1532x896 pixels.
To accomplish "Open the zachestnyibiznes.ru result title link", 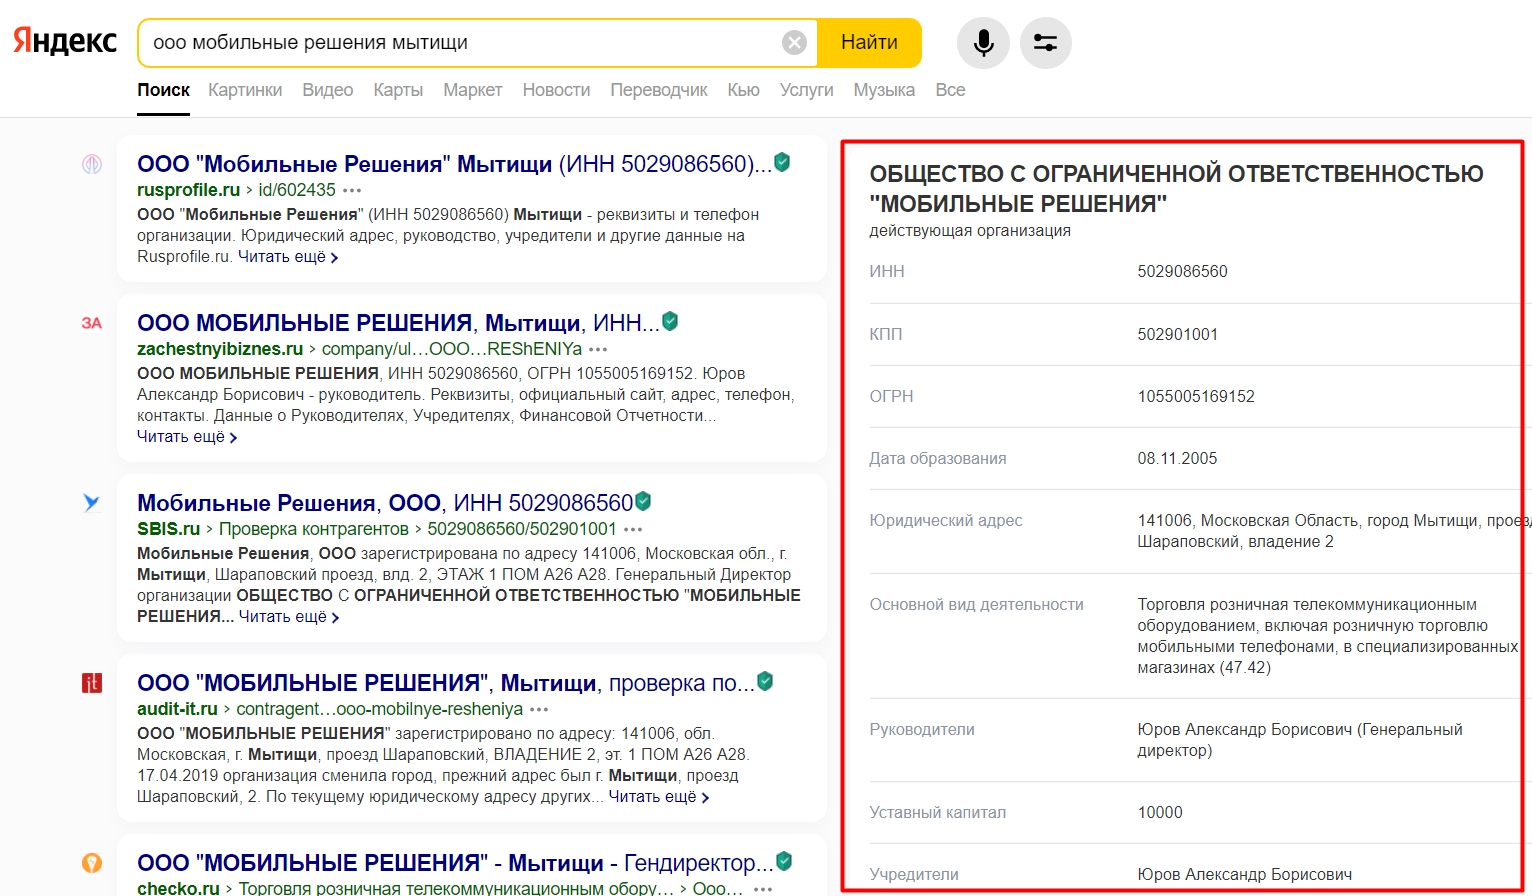I will 397,323.
